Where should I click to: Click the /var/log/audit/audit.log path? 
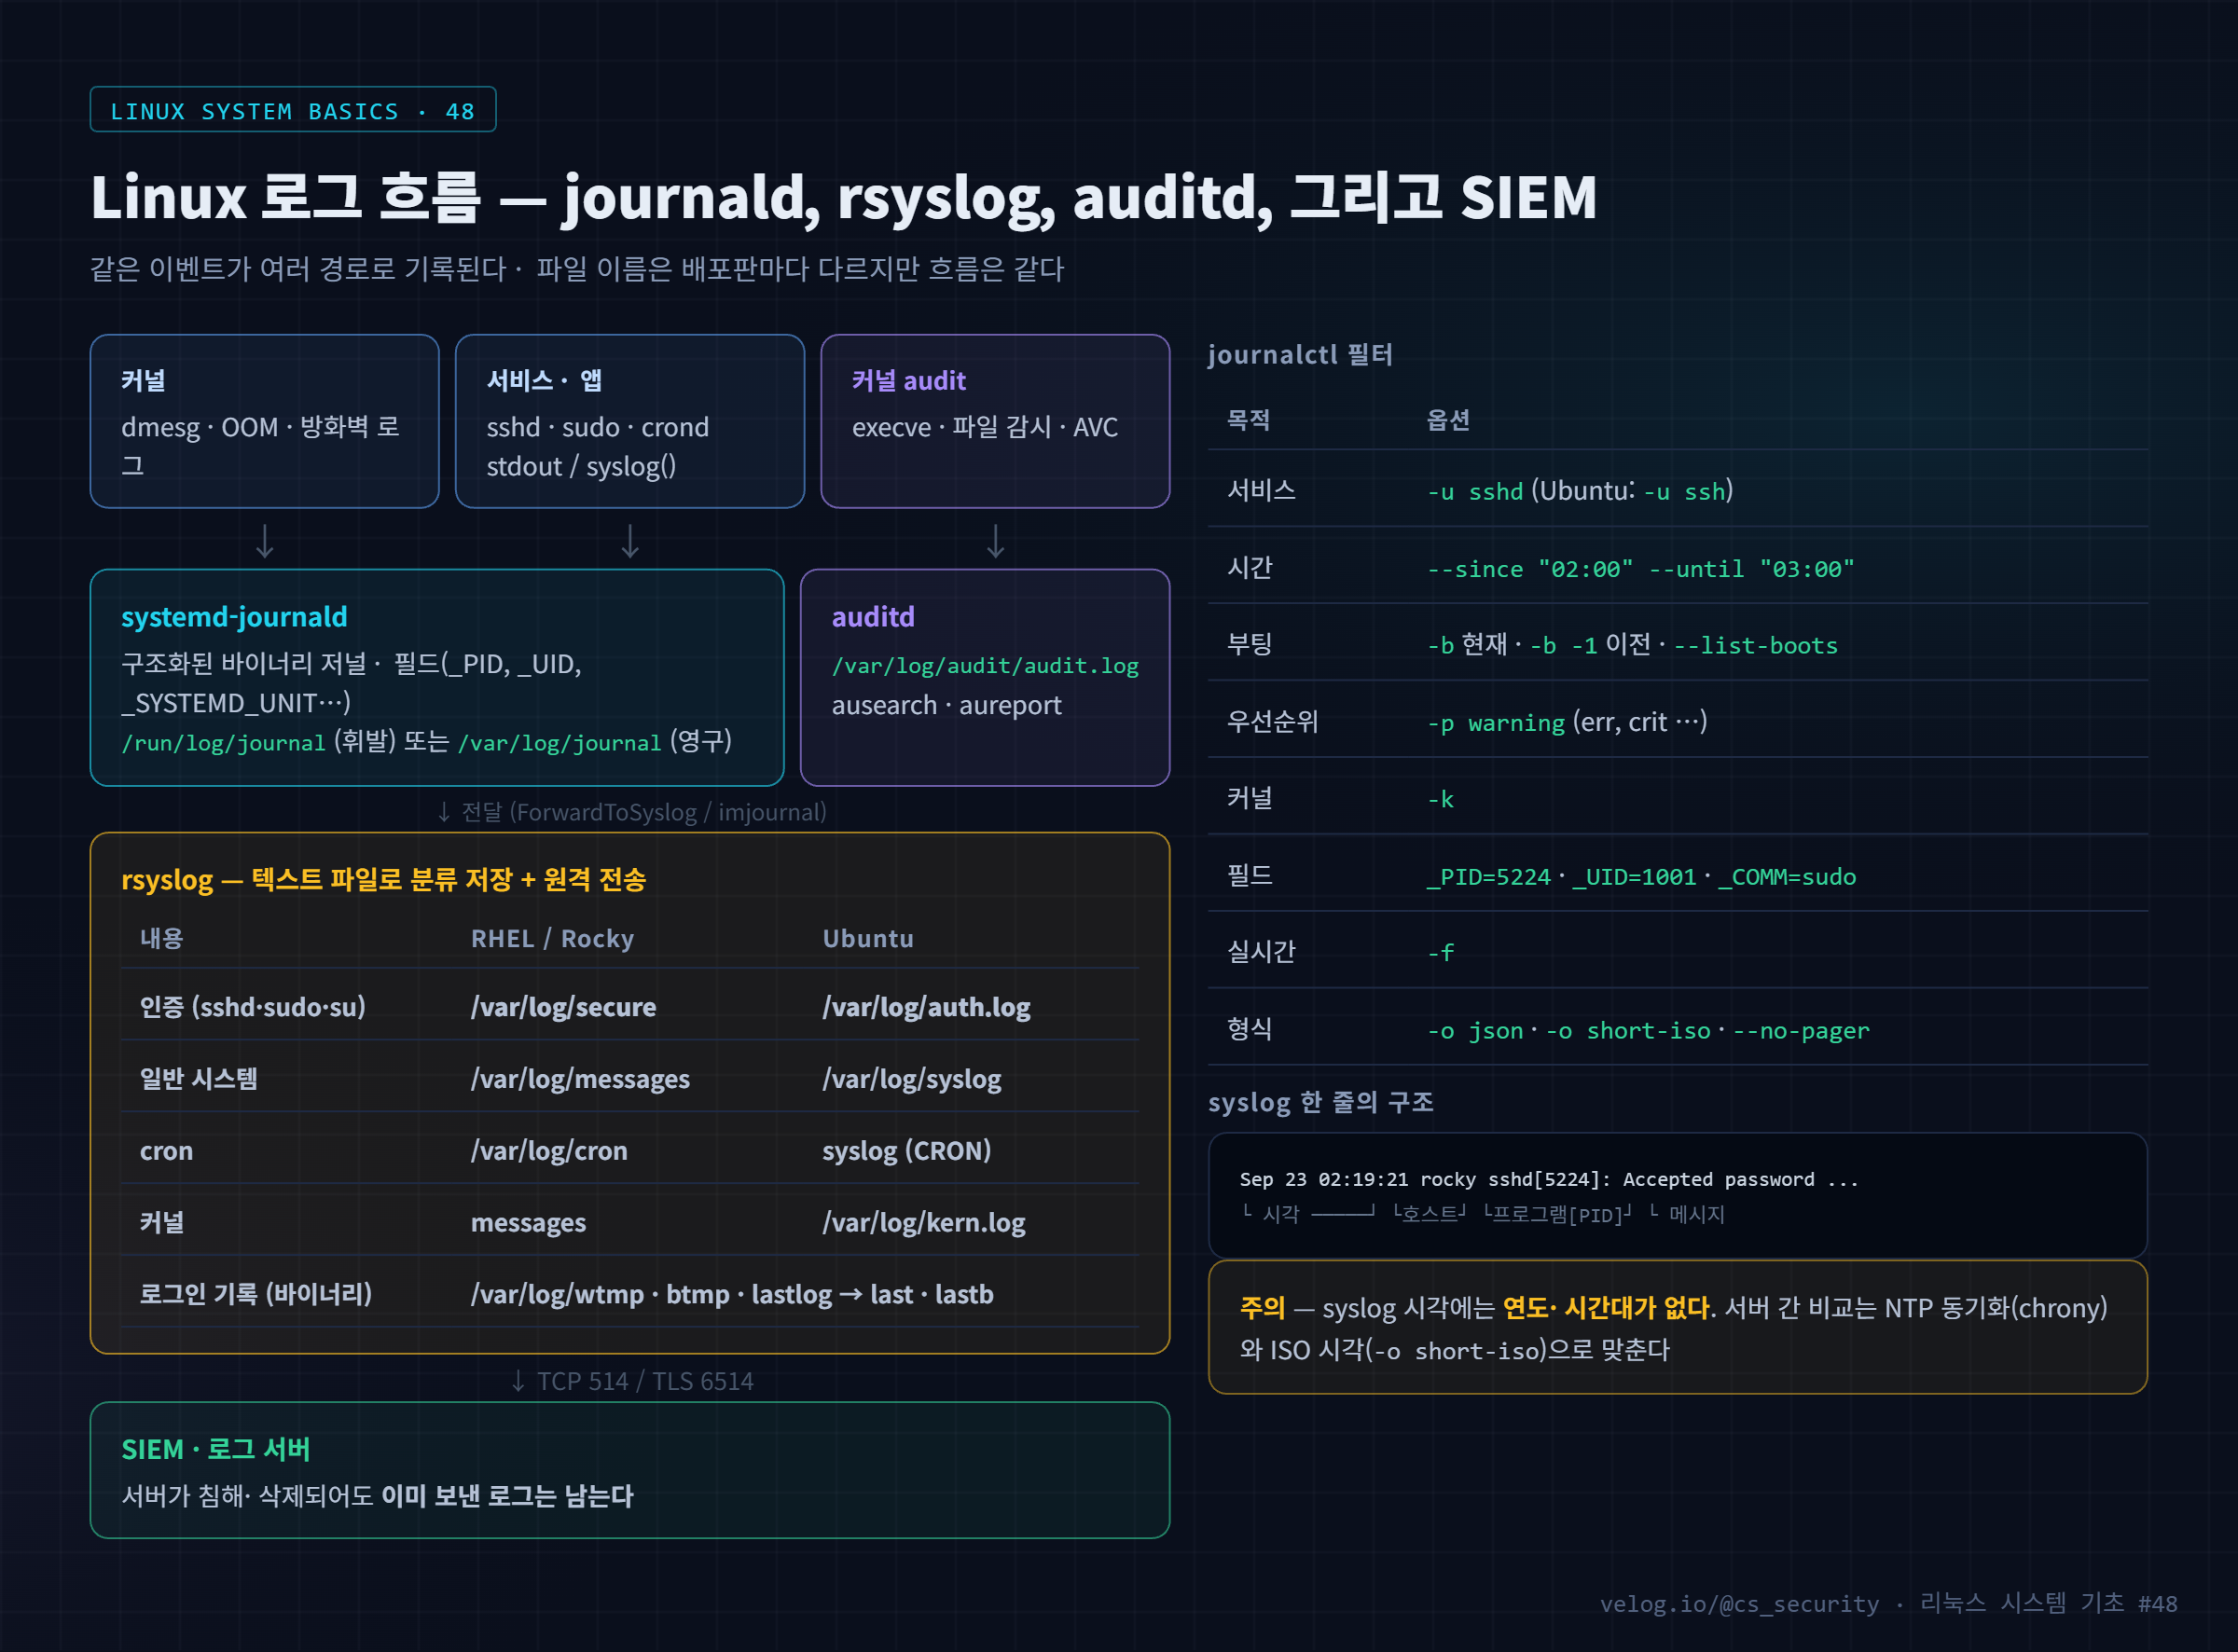tap(985, 666)
